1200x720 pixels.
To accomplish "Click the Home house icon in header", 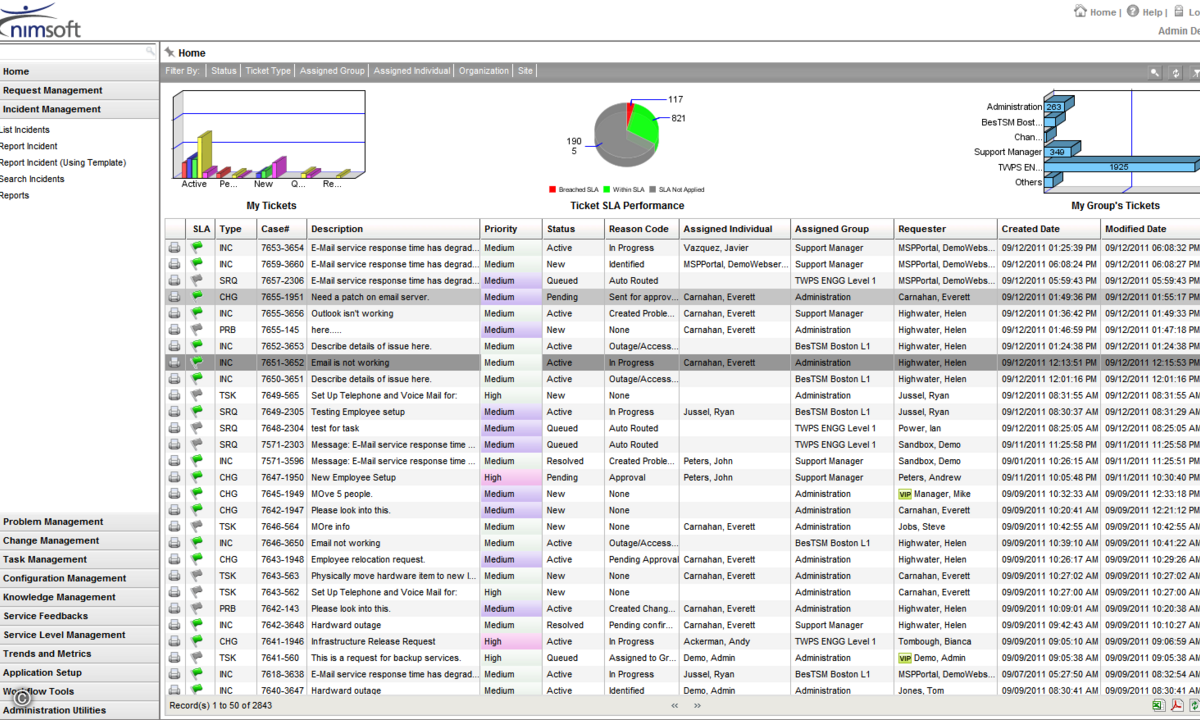I will point(1080,11).
